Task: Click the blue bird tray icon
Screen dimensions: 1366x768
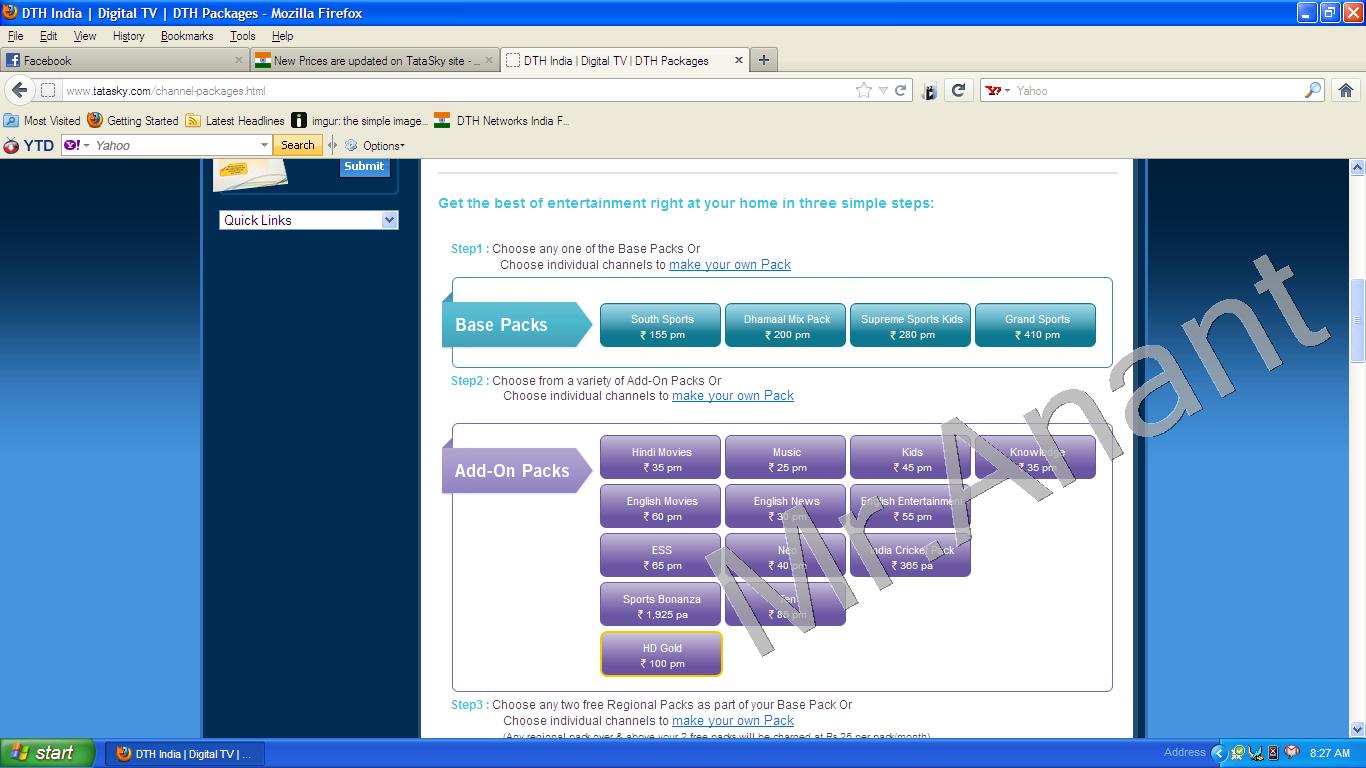Action: (1256, 752)
